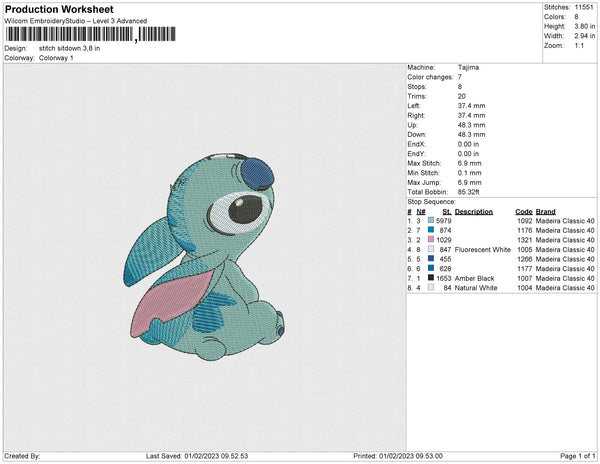Click the 'Left:' measurement label

click(x=414, y=106)
